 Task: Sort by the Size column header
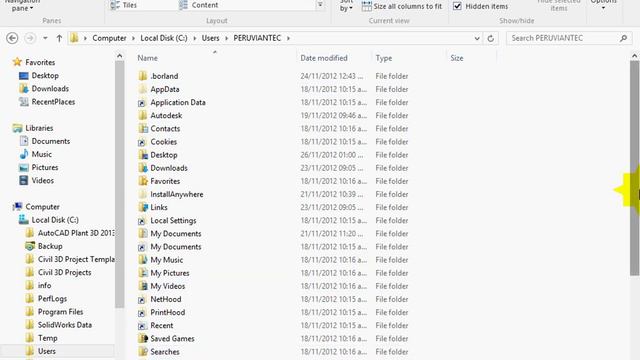tap(457, 58)
